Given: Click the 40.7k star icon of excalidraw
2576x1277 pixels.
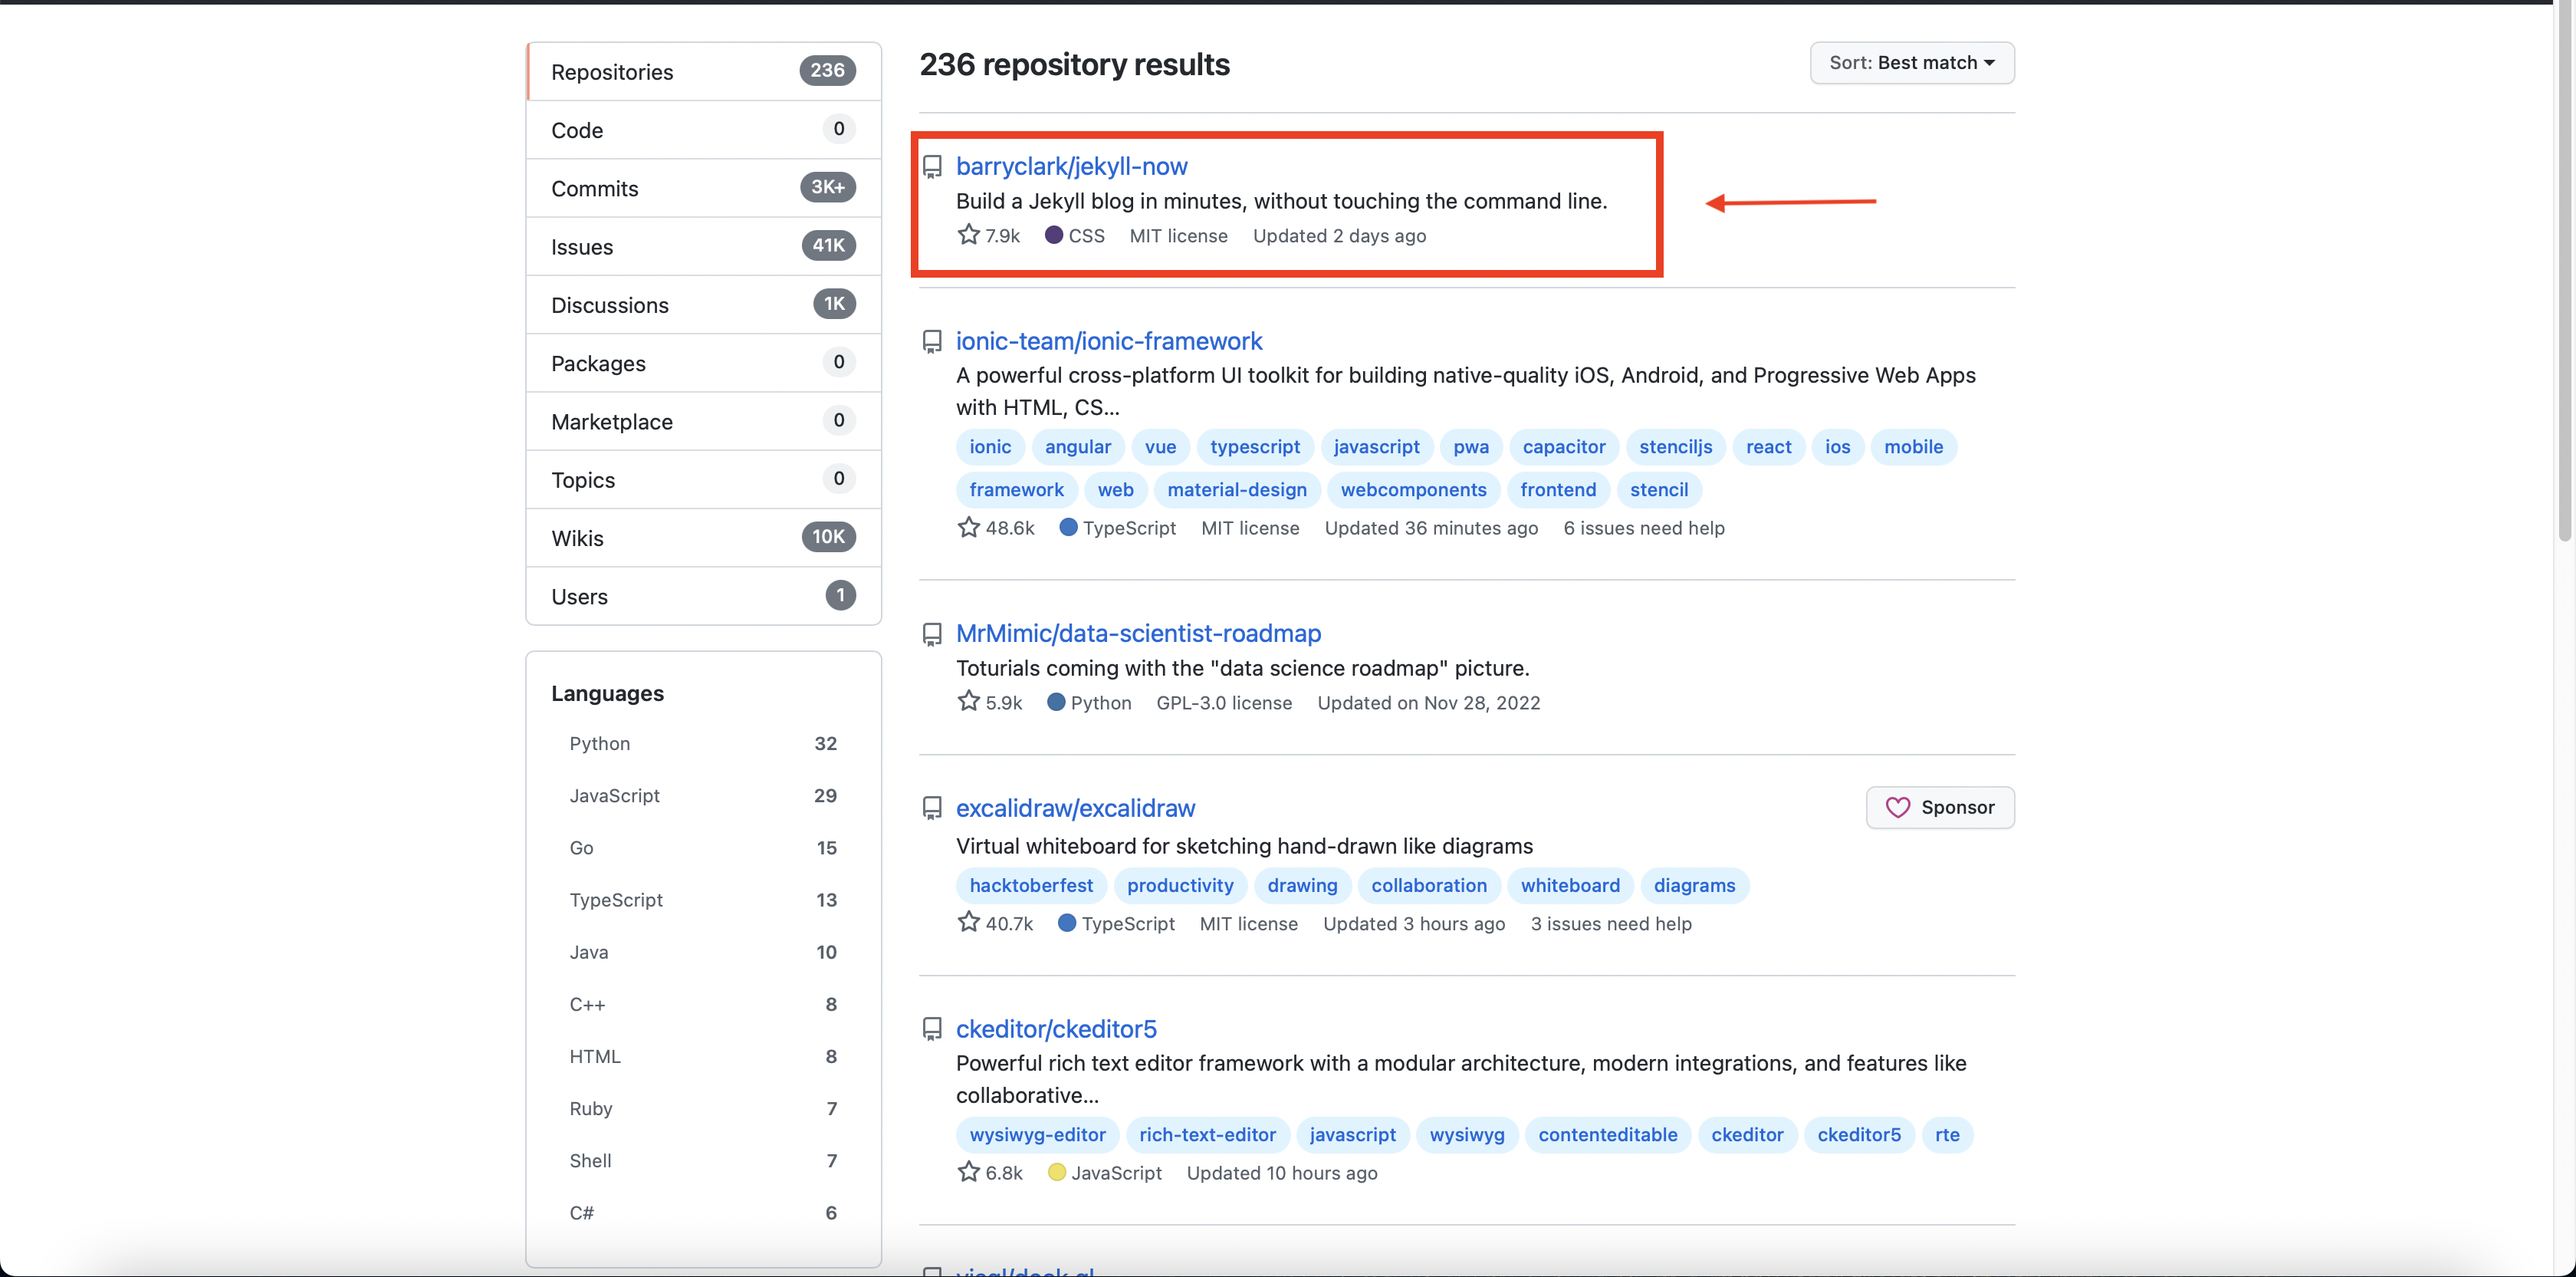Looking at the screenshot, I should click(968, 922).
